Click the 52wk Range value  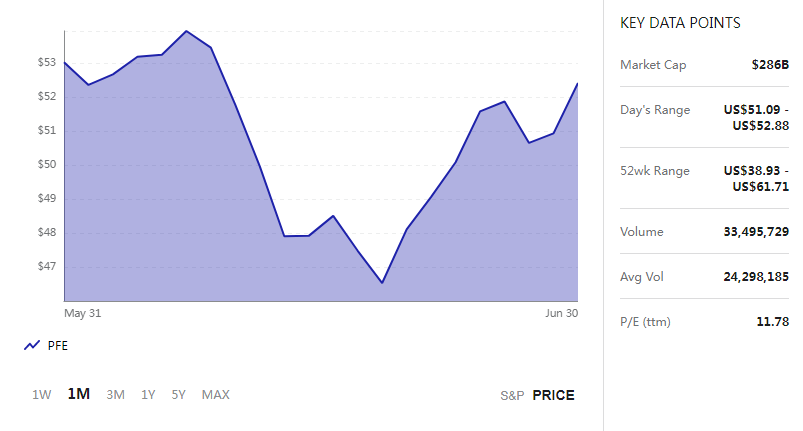point(756,179)
